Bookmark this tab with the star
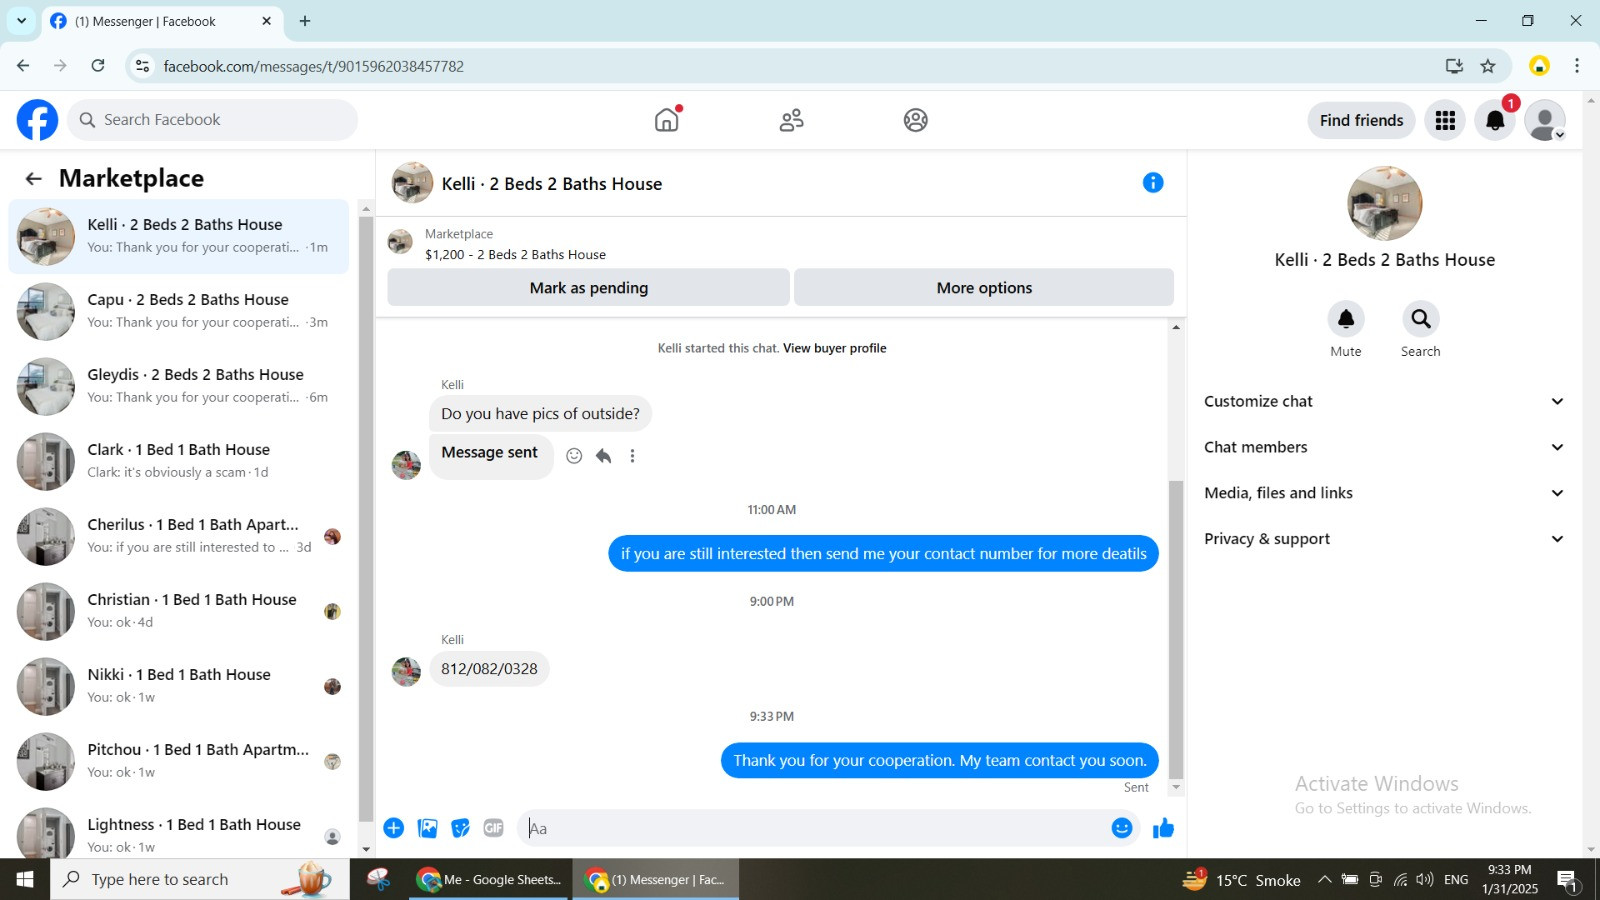The width and height of the screenshot is (1600, 900). (1488, 66)
